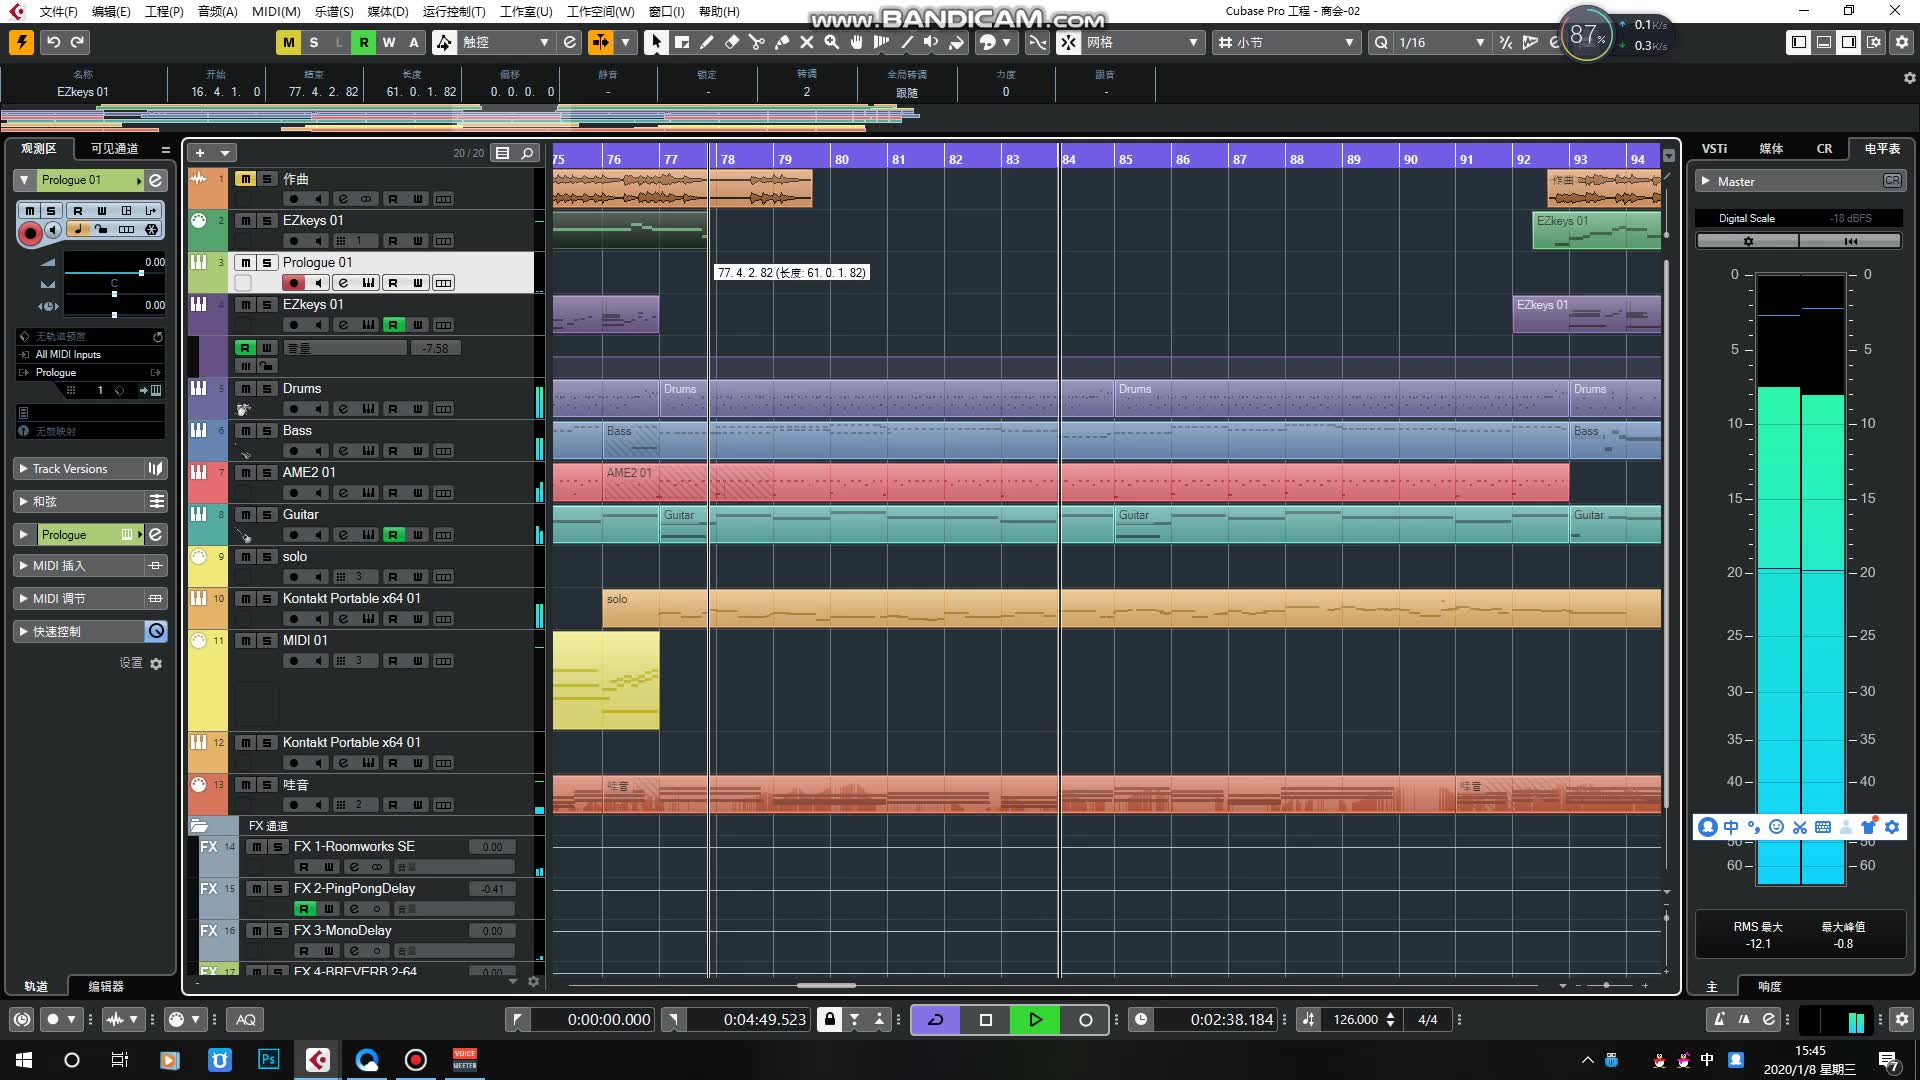Screen dimensions: 1920x1080
Task: Open the 媒体(D) menu
Action: tap(388, 11)
